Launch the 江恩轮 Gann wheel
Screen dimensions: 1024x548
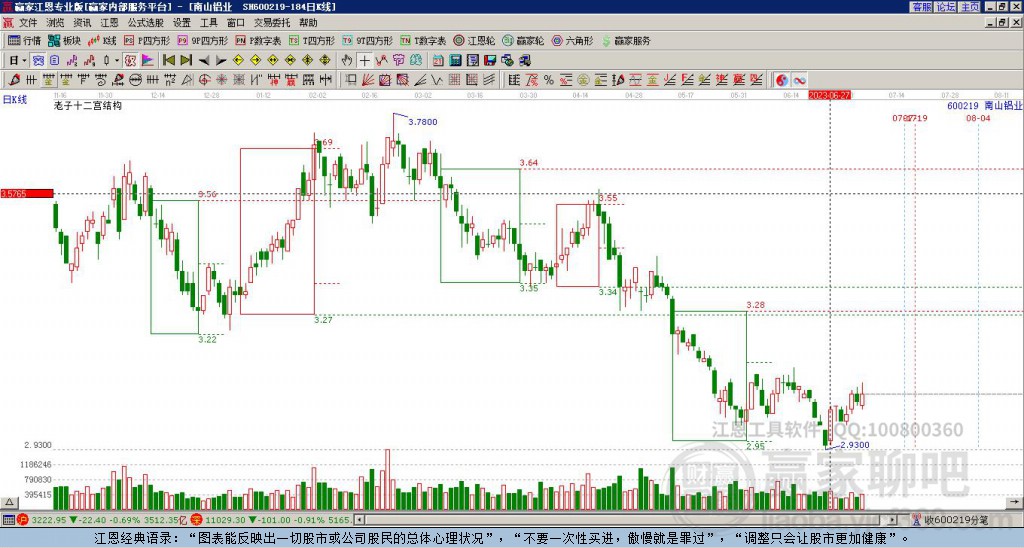click(474, 40)
